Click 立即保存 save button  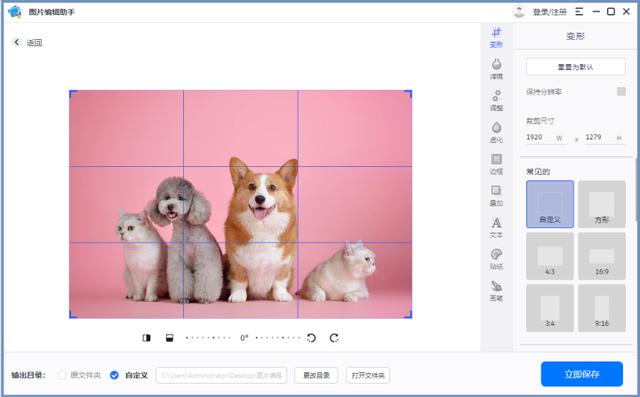[x=582, y=374]
